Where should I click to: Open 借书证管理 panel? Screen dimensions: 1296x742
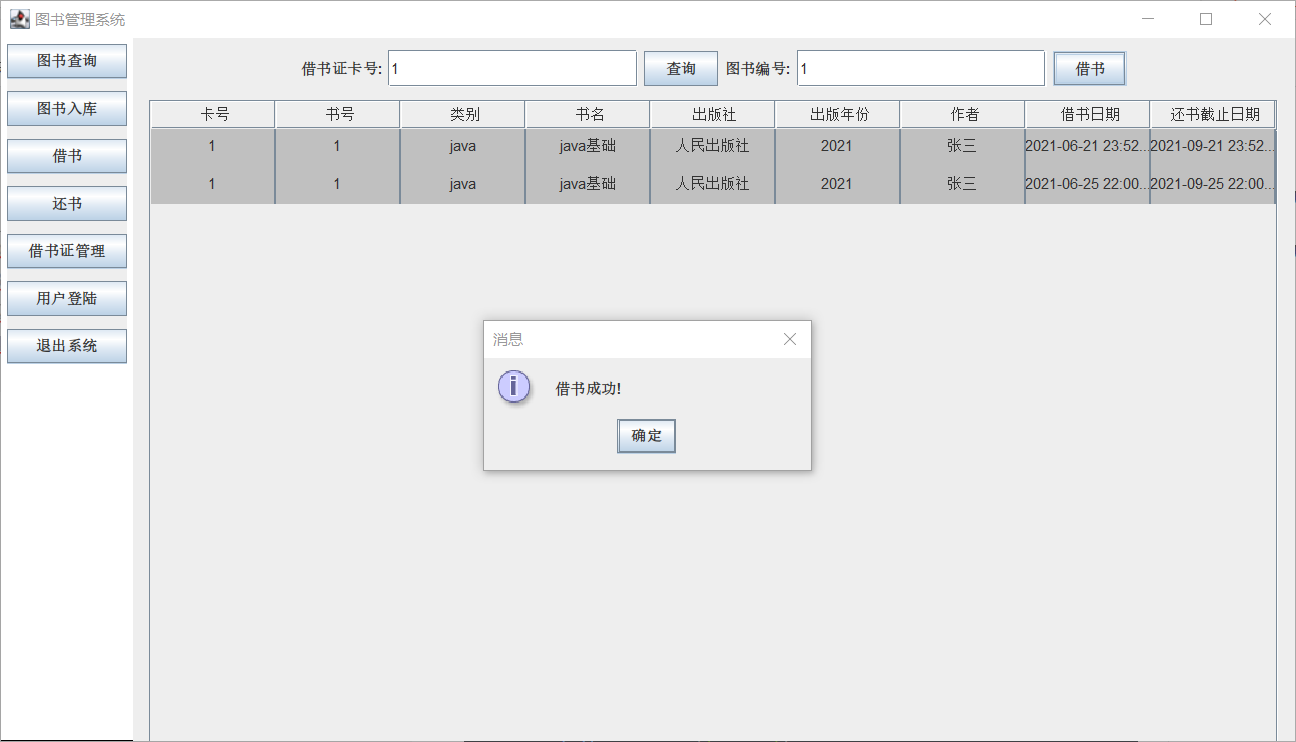pyautogui.click(x=66, y=251)
